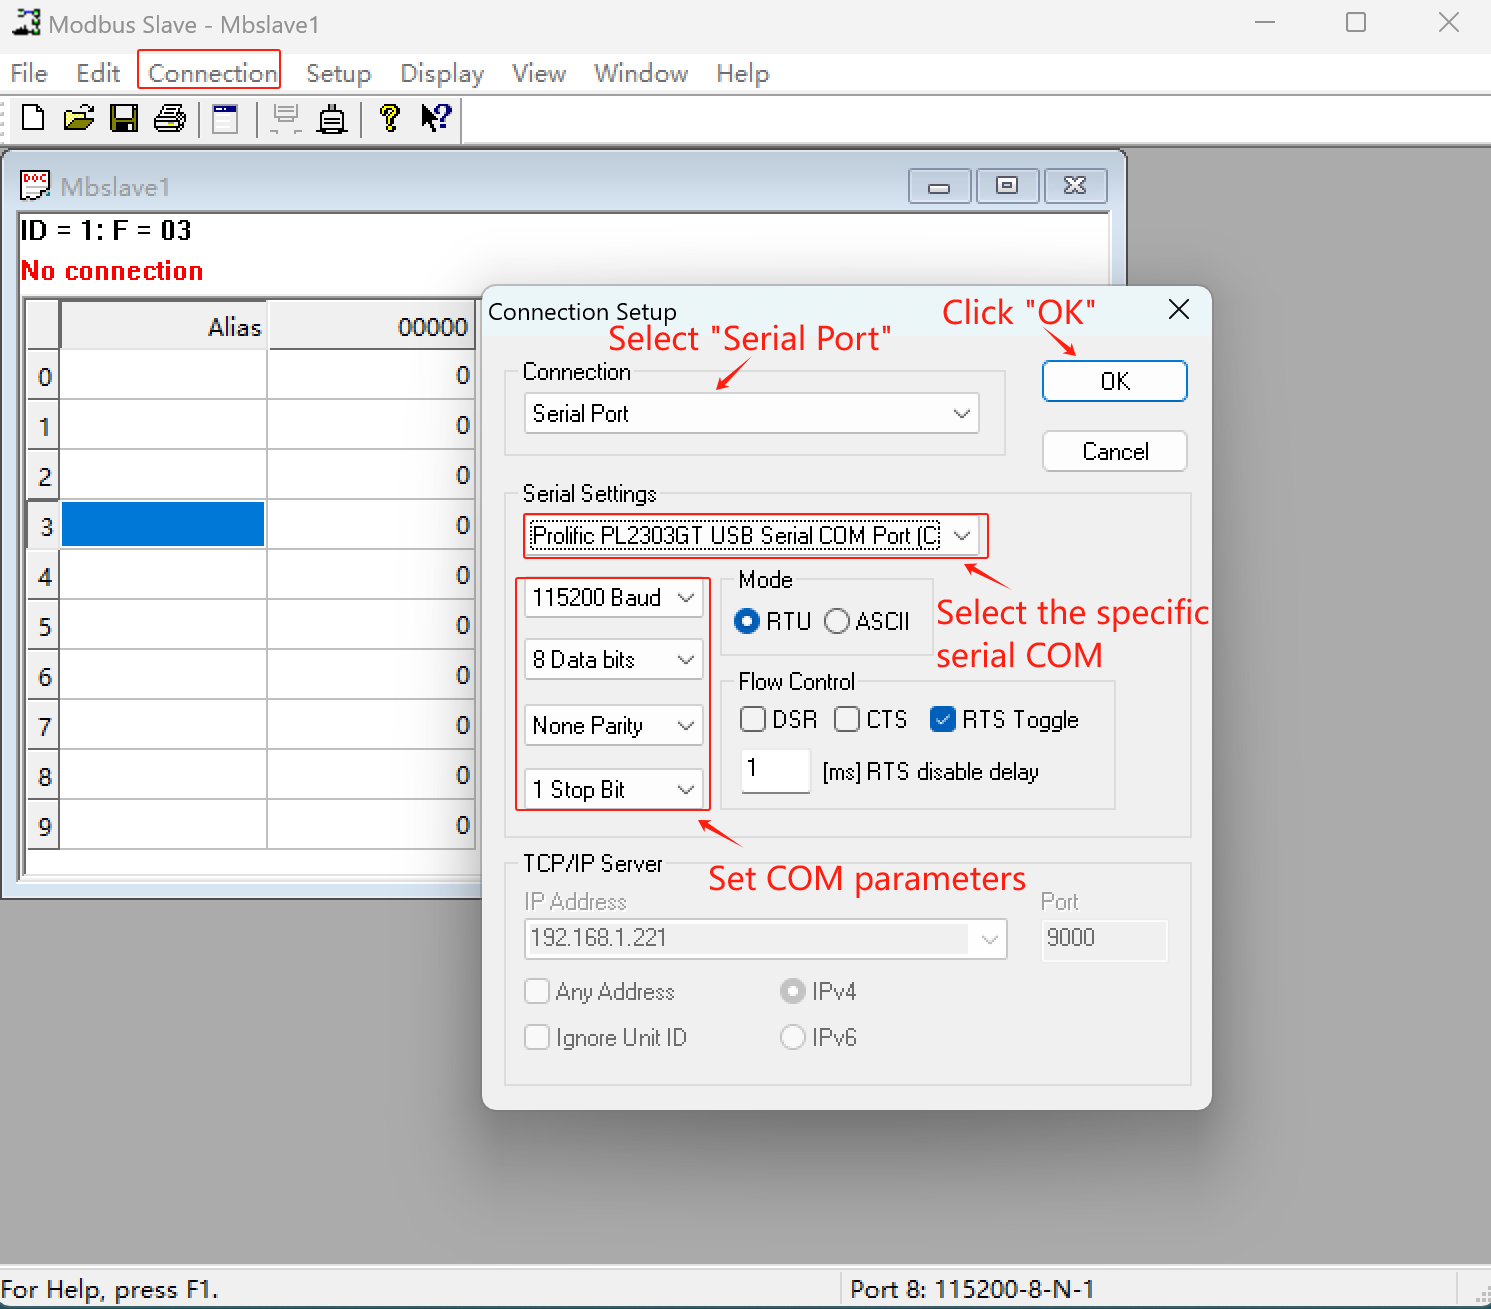Click the context help arrow icon
Screen dimensions: 1491x1309
[x=436, y=118]
